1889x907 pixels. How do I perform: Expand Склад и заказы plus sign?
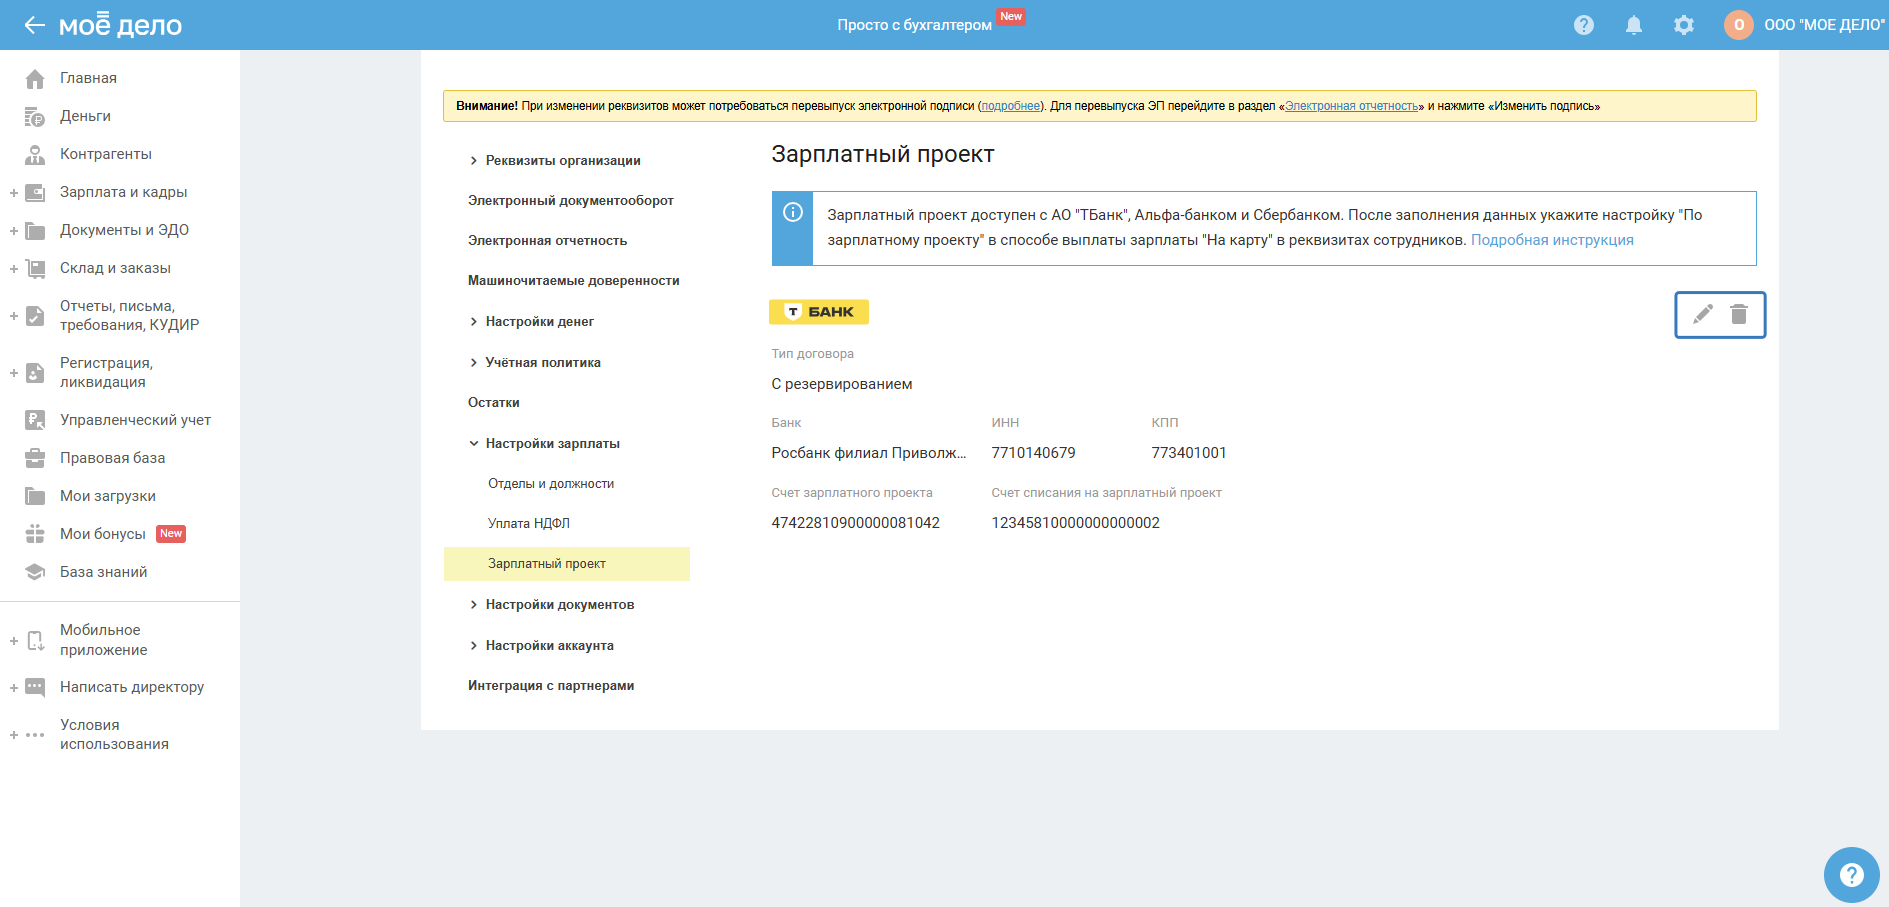click(x=14, y=269)
